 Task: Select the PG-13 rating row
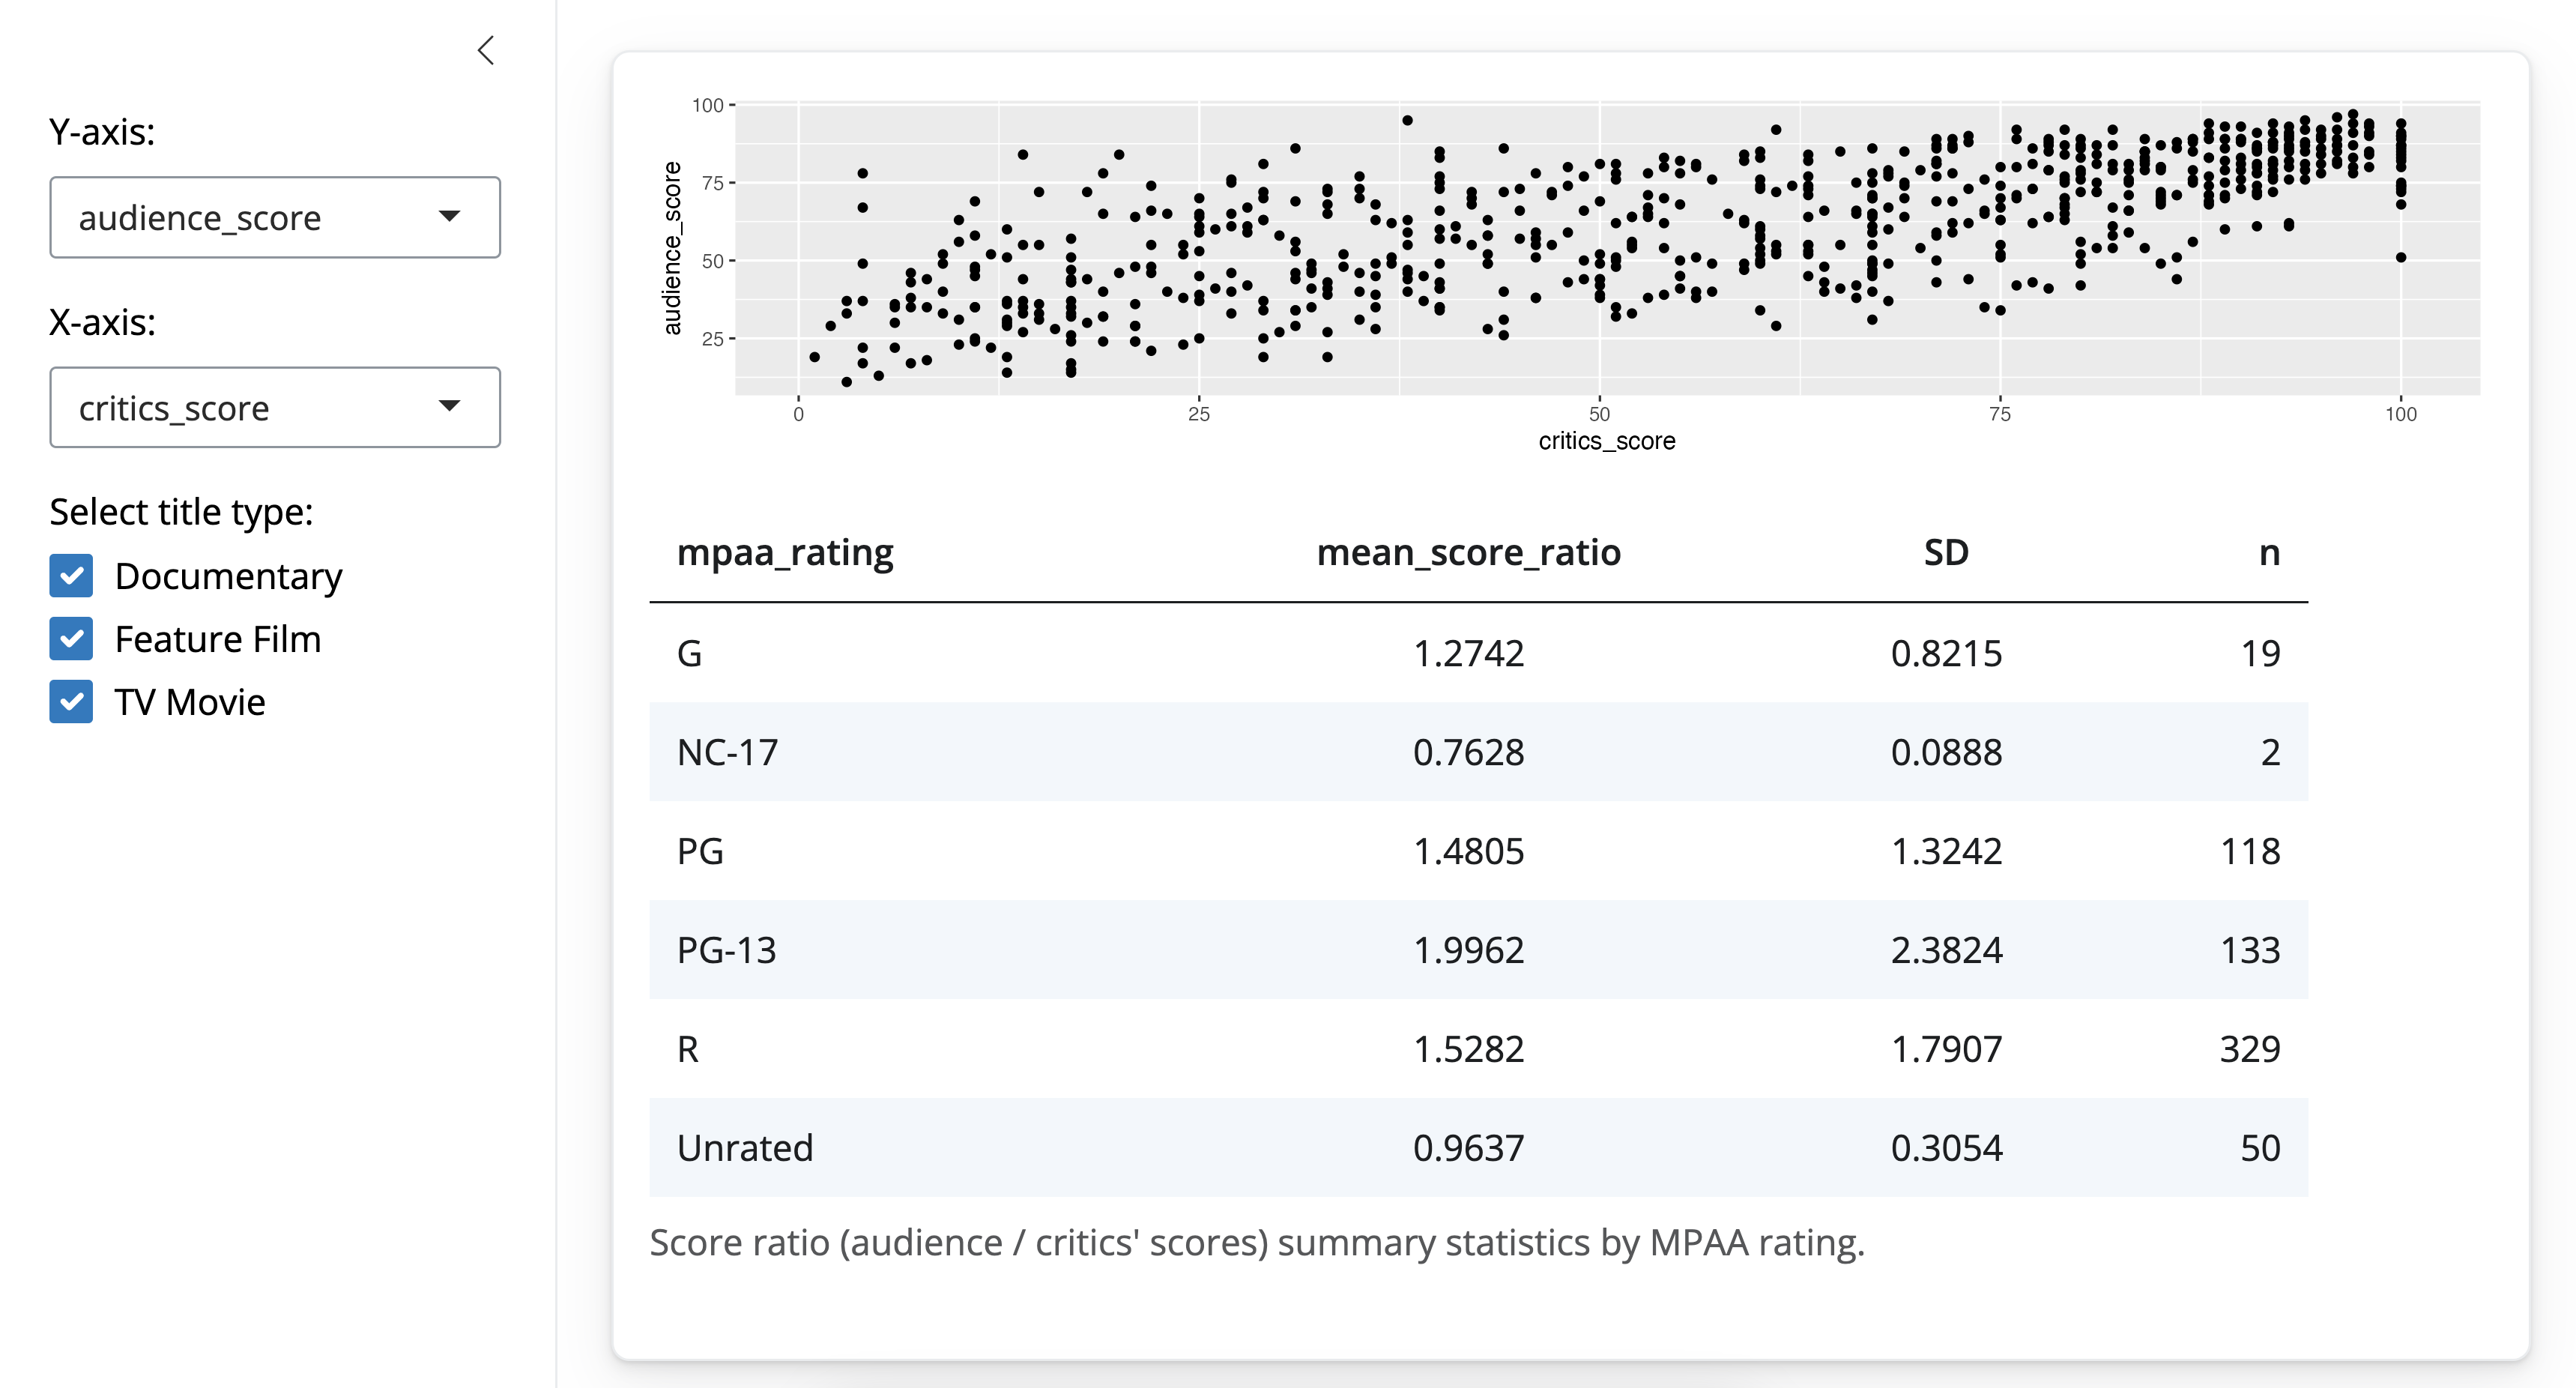pos(1478,950)
